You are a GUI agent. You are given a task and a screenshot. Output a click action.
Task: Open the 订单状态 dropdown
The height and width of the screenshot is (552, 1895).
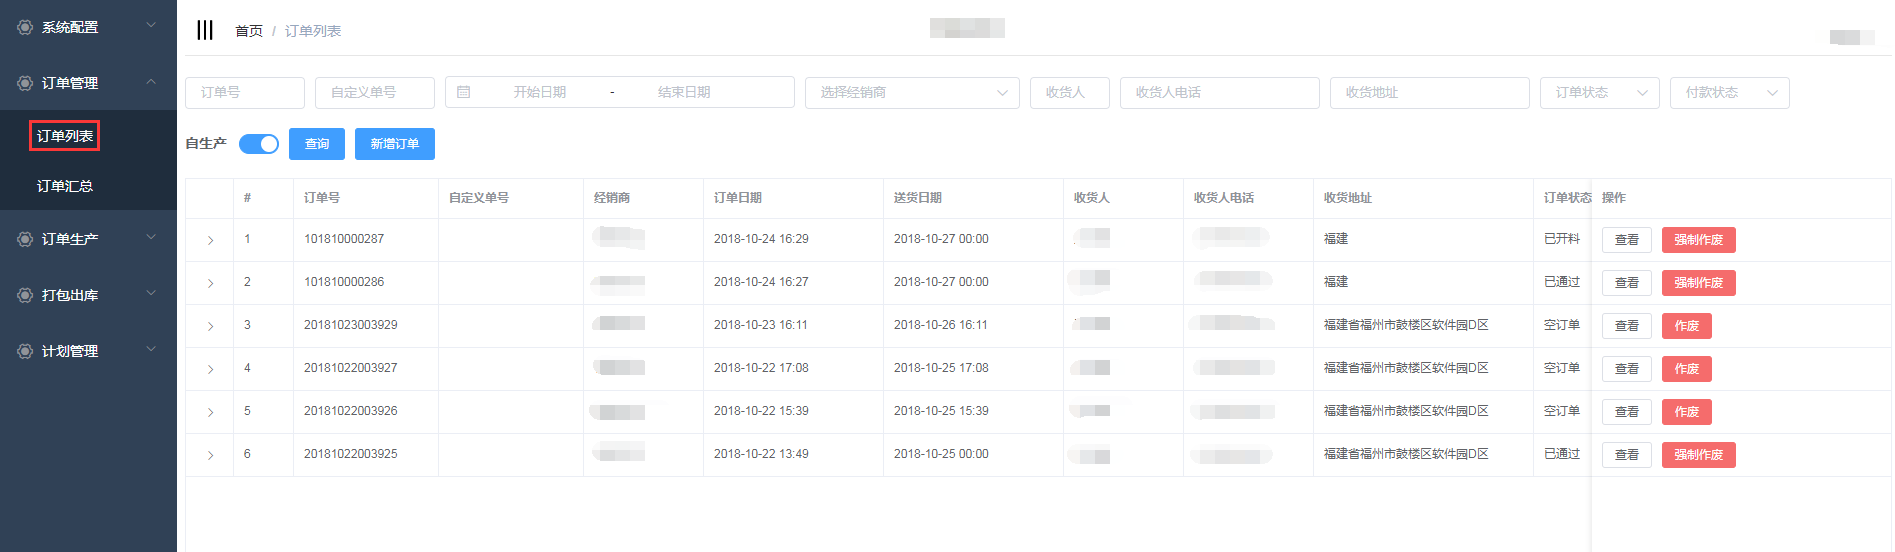(1599, 92)
